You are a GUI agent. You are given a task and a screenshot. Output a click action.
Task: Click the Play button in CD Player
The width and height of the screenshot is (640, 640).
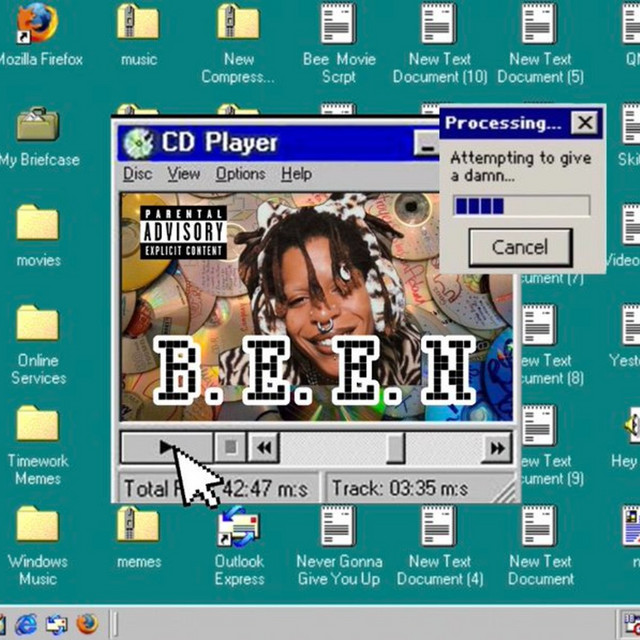point(167,447)
